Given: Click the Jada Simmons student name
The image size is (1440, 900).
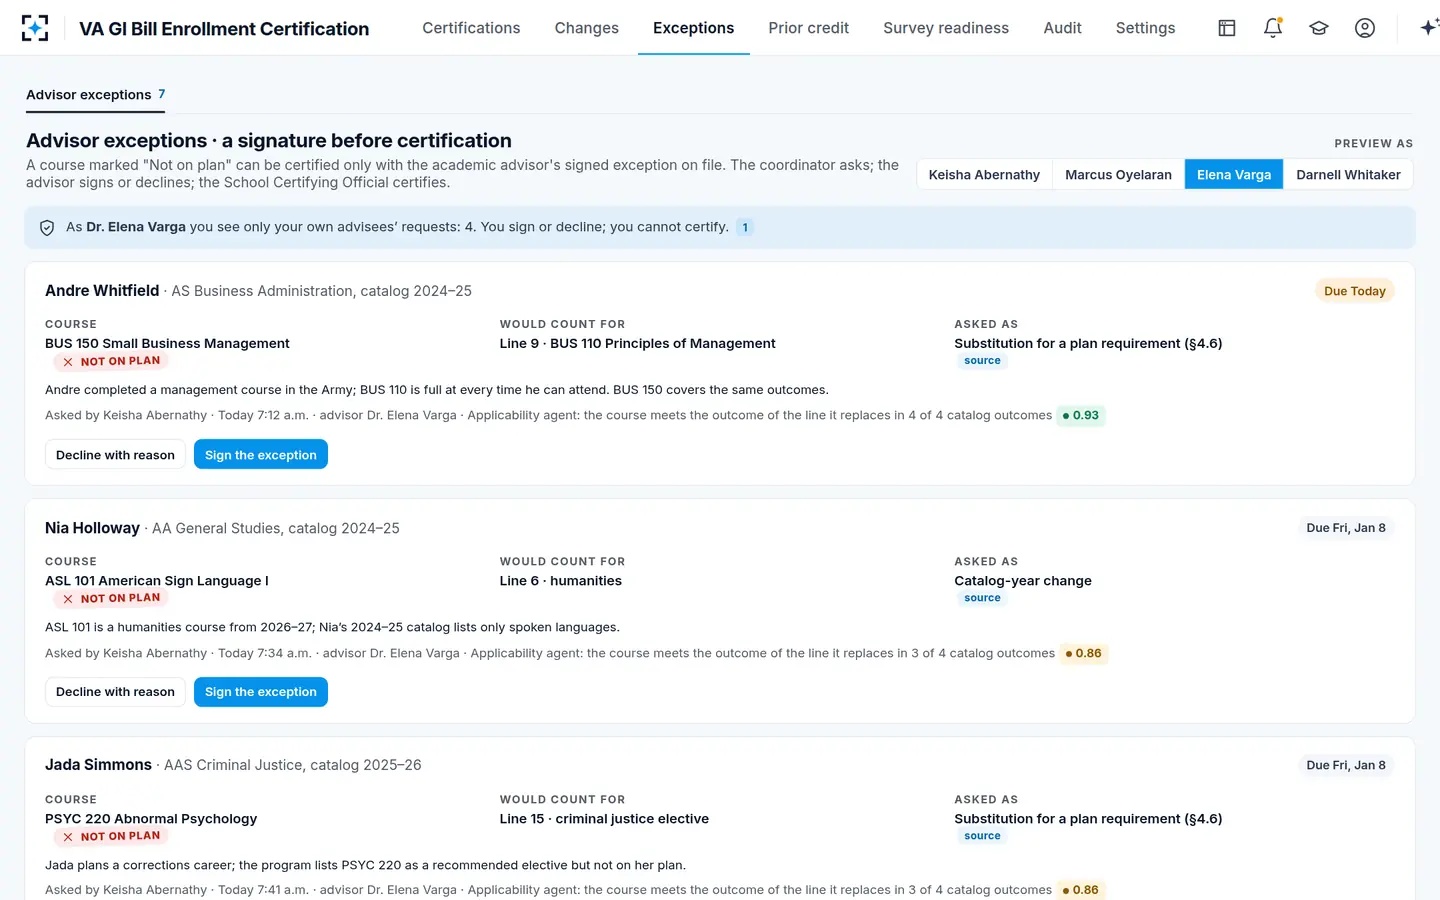Looking at the screenshot, I should pyautogui.click(x=98, y=765).
